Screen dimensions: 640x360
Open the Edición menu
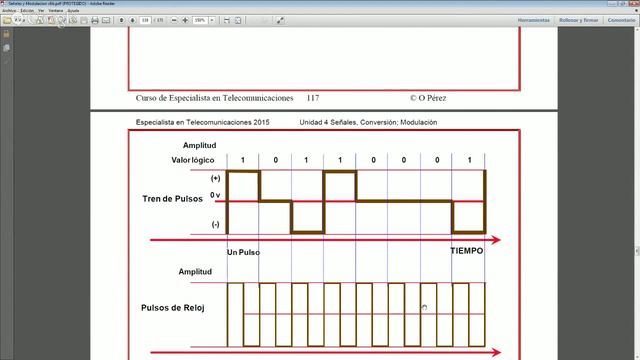(27, 11)
